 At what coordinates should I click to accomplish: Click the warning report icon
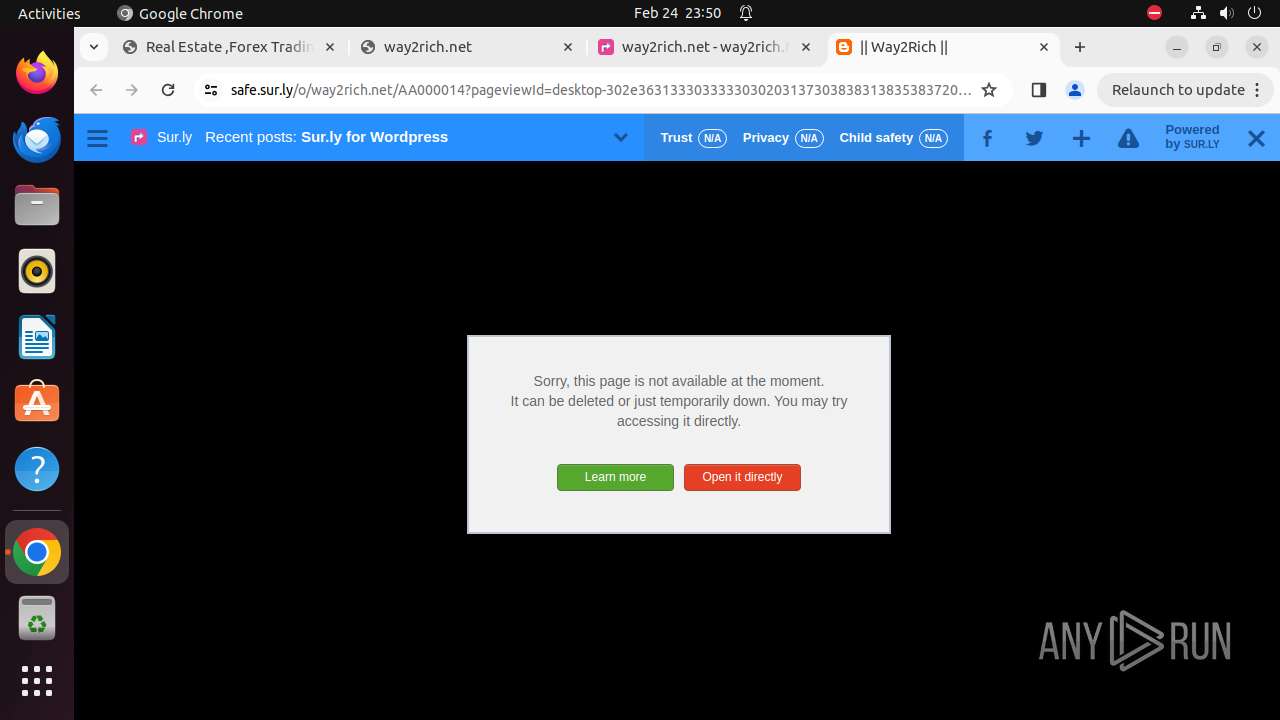coord(1128,138)
